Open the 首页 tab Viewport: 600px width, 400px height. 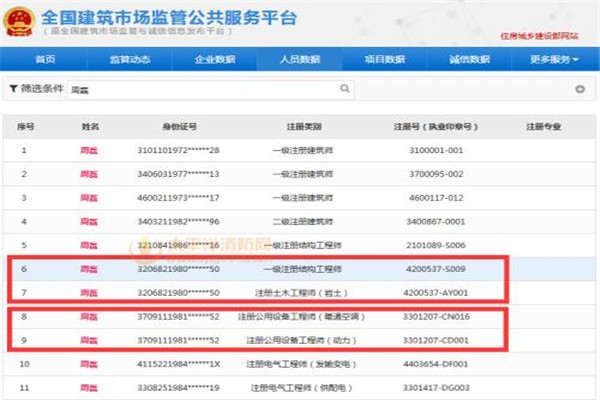click(44, 60)
